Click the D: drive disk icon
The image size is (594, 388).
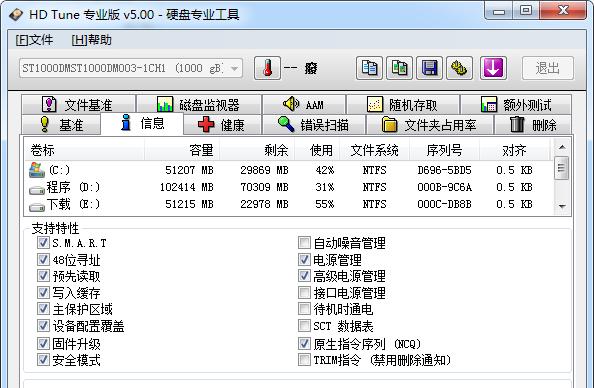click(x=37, y=189)
